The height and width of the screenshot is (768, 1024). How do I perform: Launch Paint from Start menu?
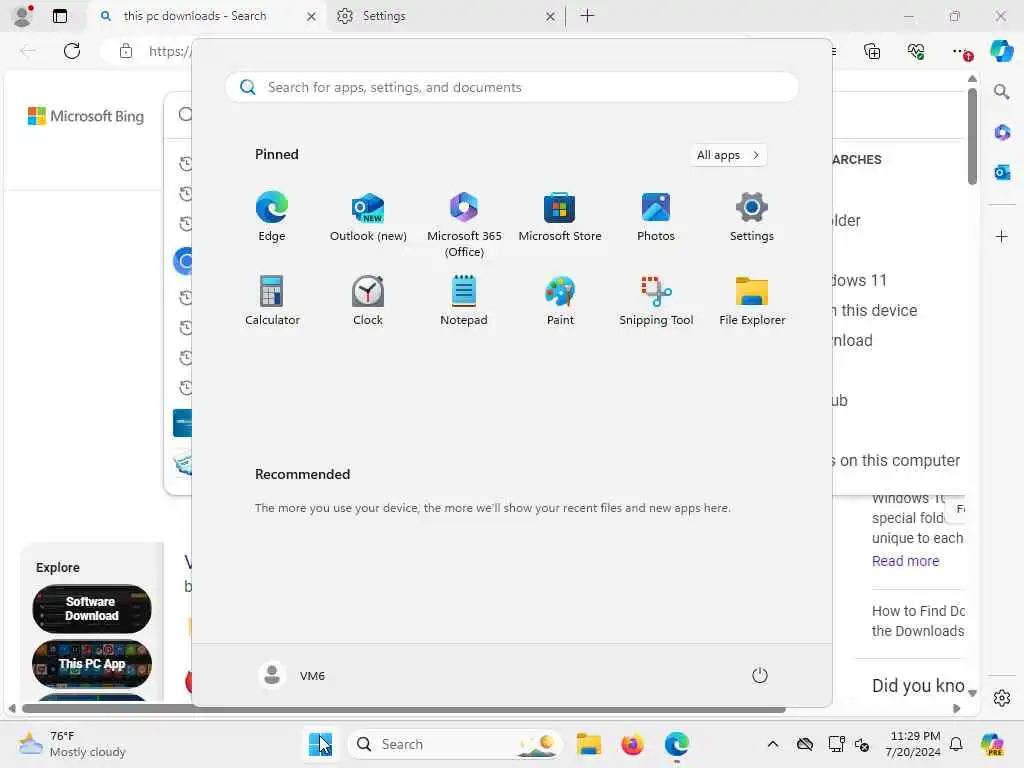coord(560,300)
